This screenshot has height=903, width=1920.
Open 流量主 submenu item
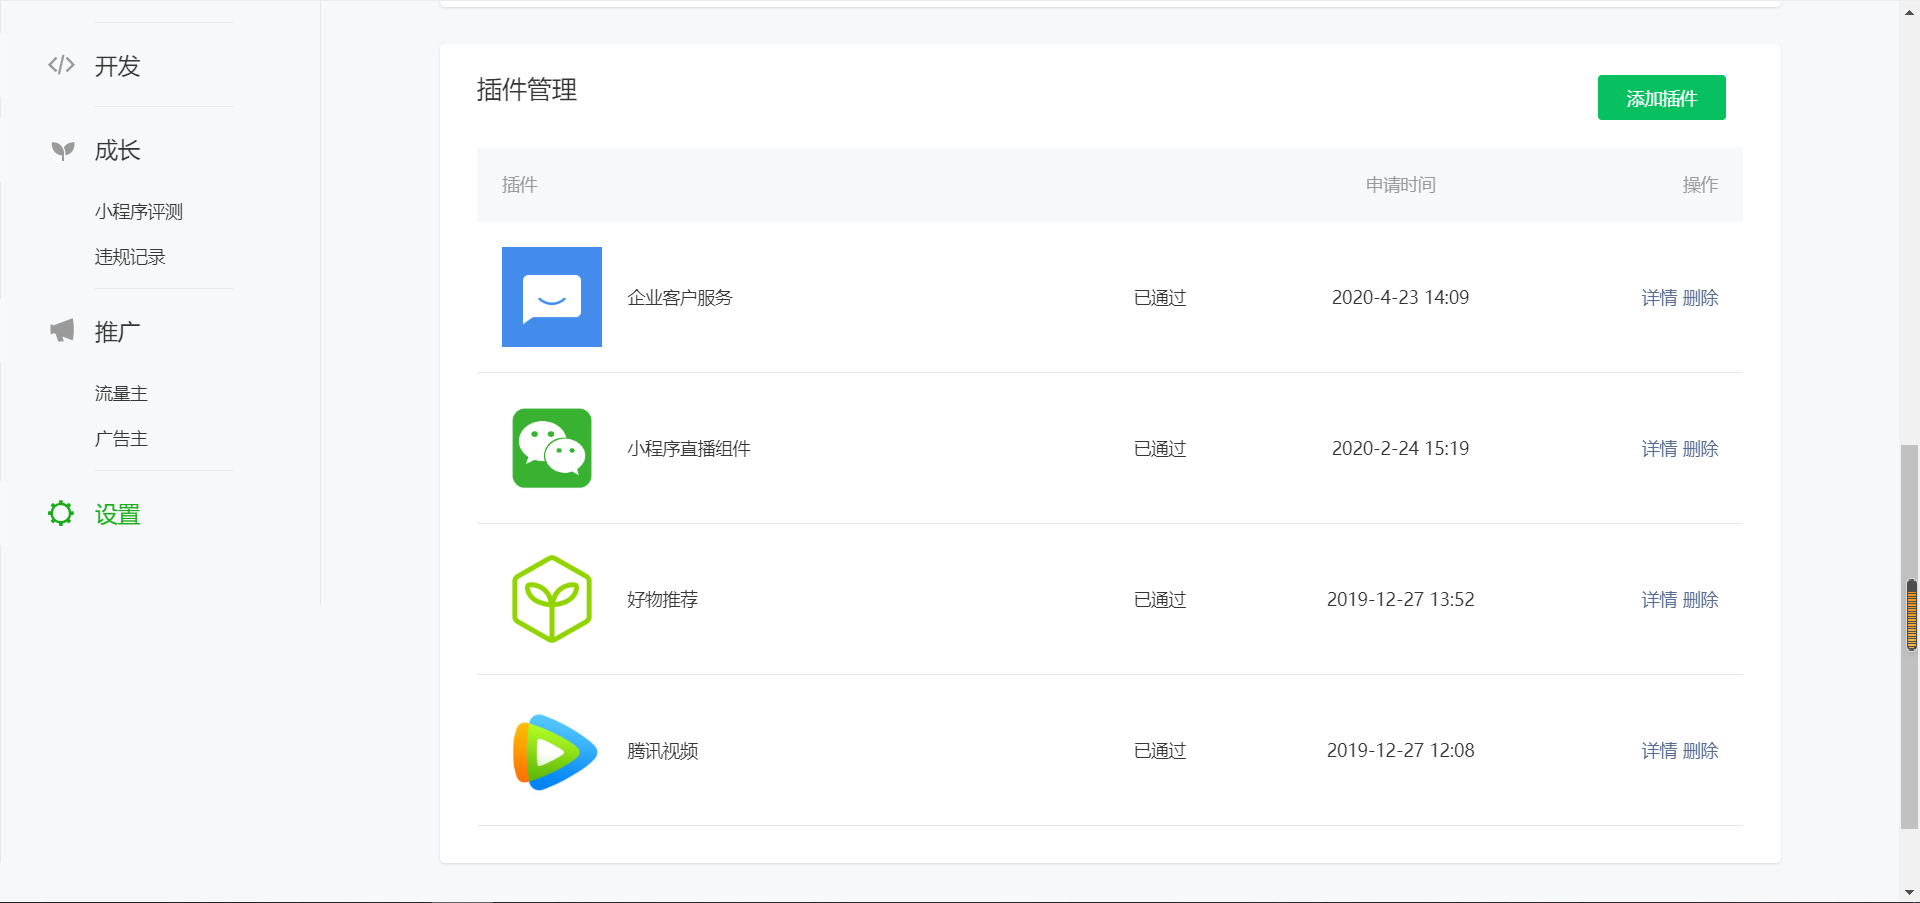(121, 393)
